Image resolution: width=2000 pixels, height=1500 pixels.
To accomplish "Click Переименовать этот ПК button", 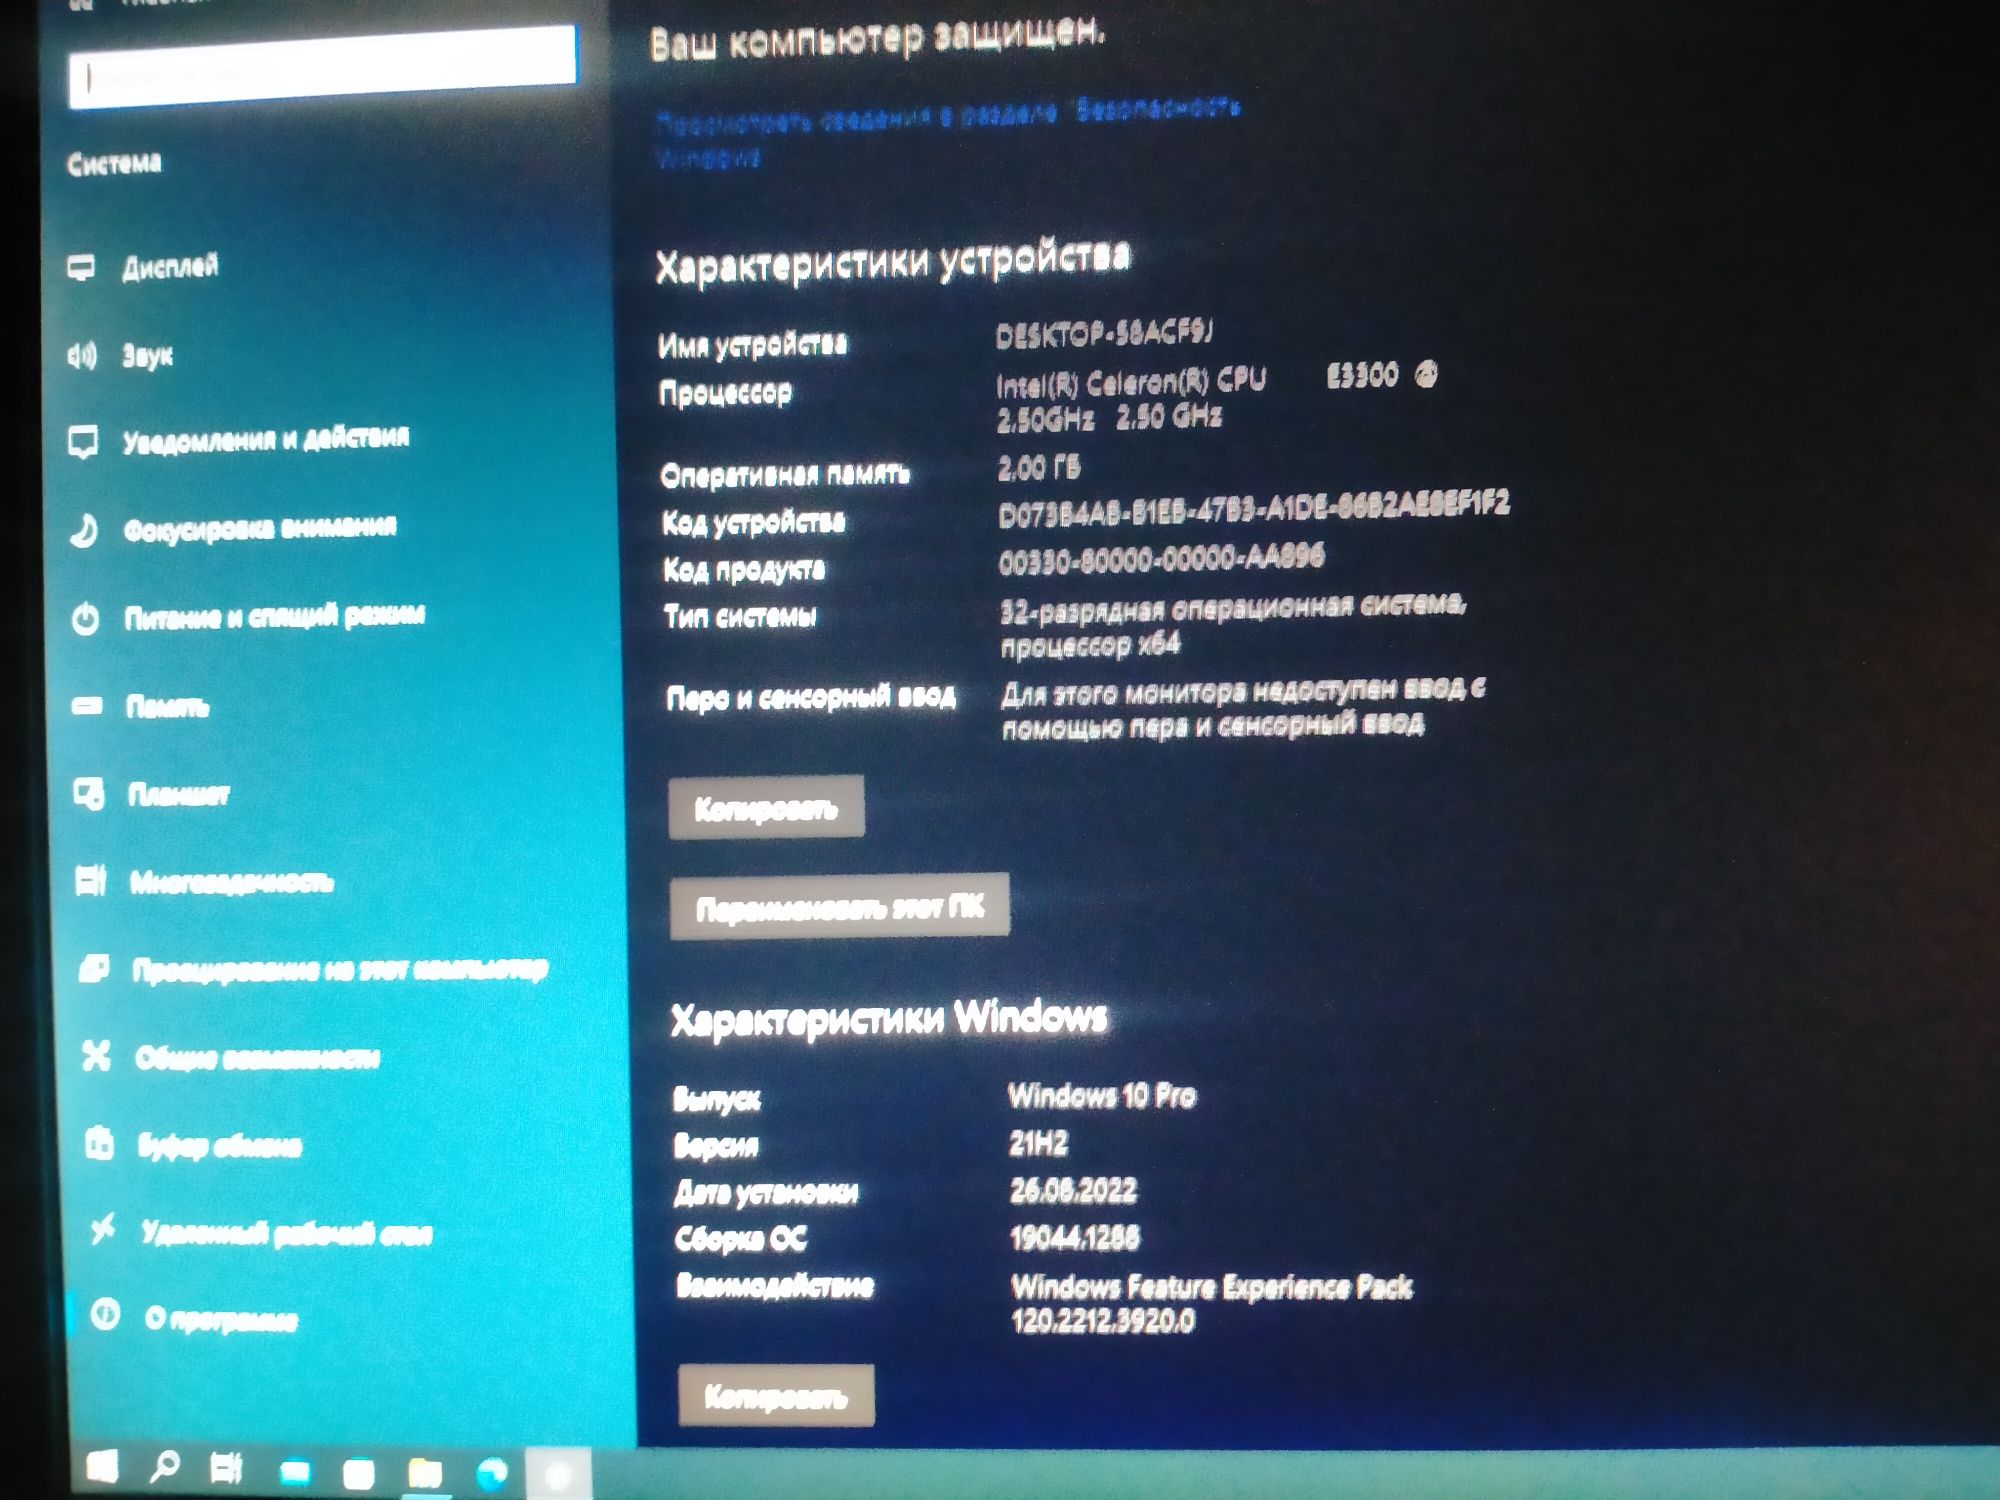I will click(840, 907).
